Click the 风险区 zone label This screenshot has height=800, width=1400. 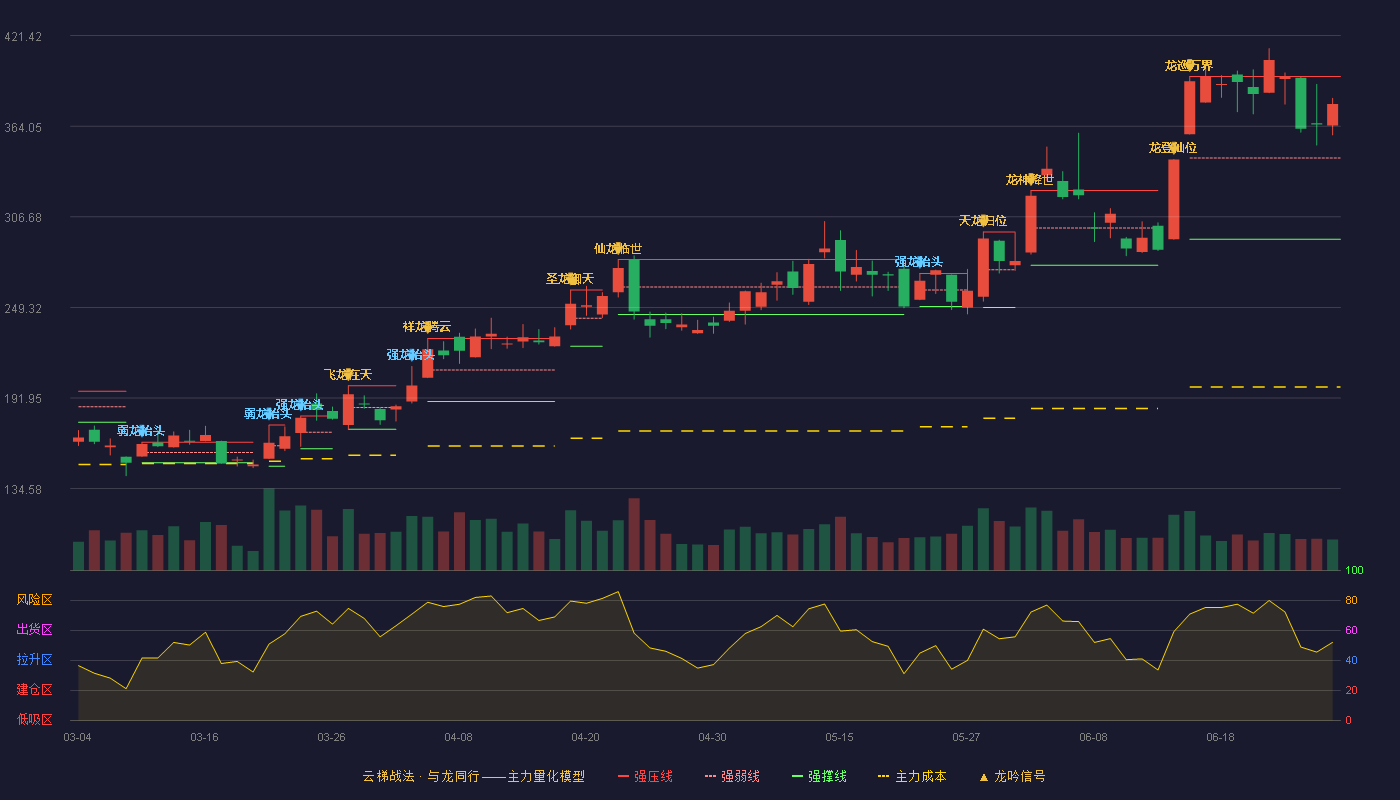coord(34,600)
